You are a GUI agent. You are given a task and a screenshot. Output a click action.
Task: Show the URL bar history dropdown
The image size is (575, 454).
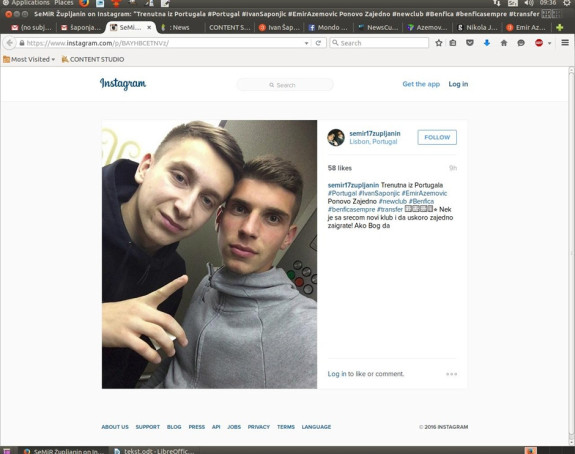[307, 43]
